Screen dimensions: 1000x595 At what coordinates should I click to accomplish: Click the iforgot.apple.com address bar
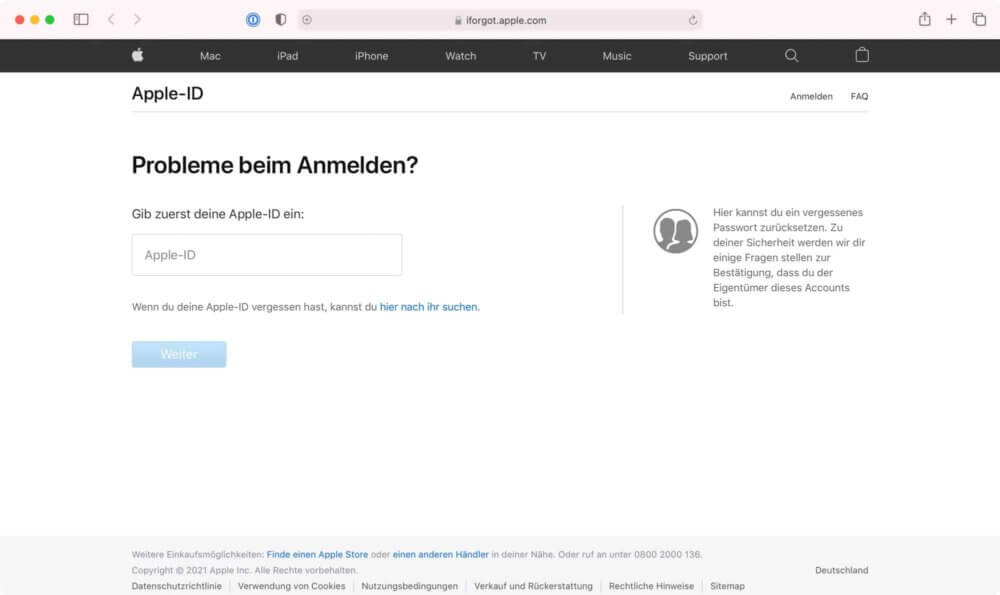pyautogui.click(x=500, y=20)
